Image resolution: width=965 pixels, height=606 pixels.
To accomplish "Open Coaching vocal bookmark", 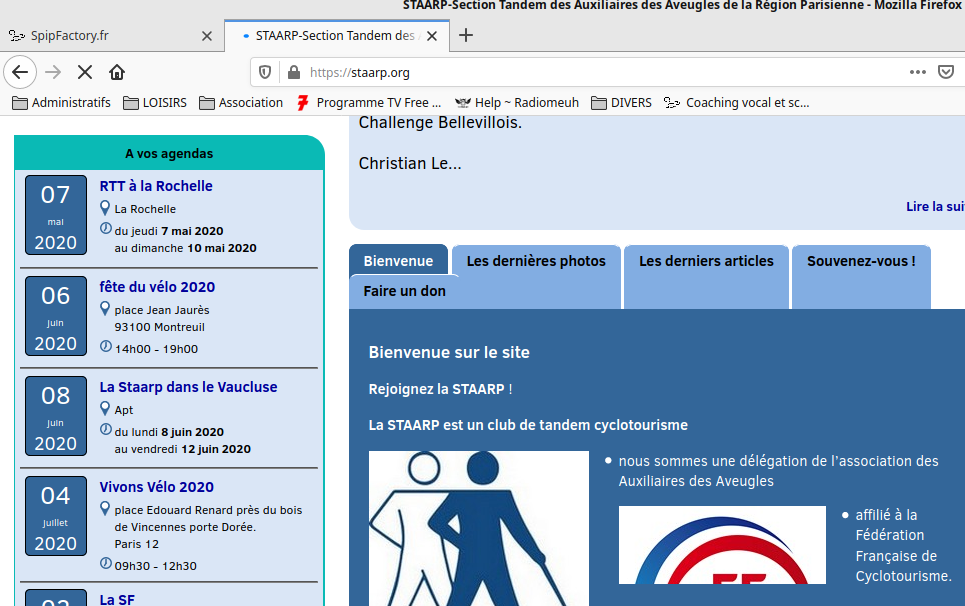I will [737, 103].
